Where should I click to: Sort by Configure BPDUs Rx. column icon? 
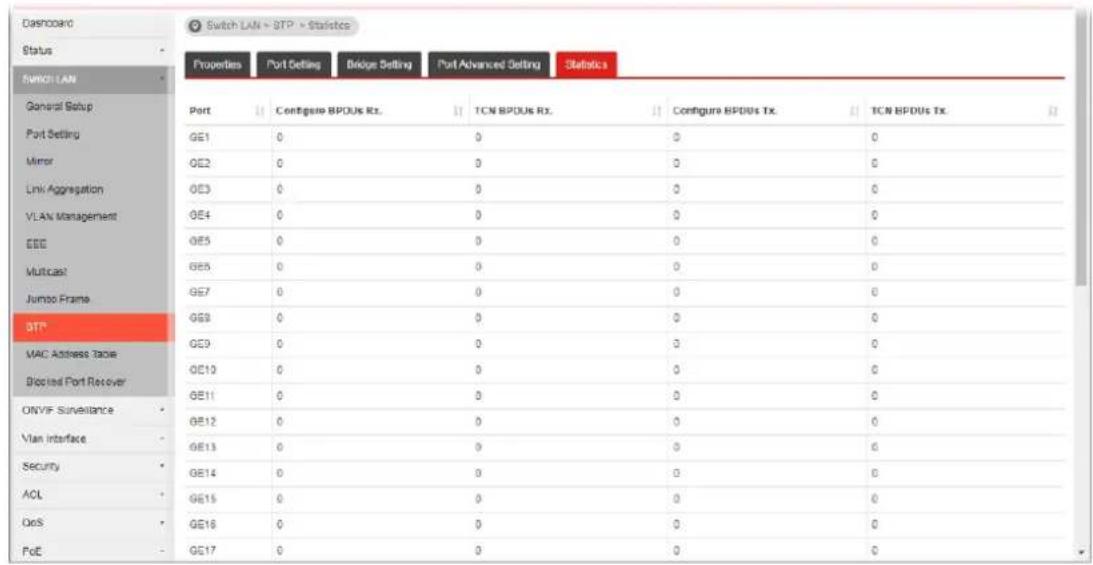tap(459, 111)
